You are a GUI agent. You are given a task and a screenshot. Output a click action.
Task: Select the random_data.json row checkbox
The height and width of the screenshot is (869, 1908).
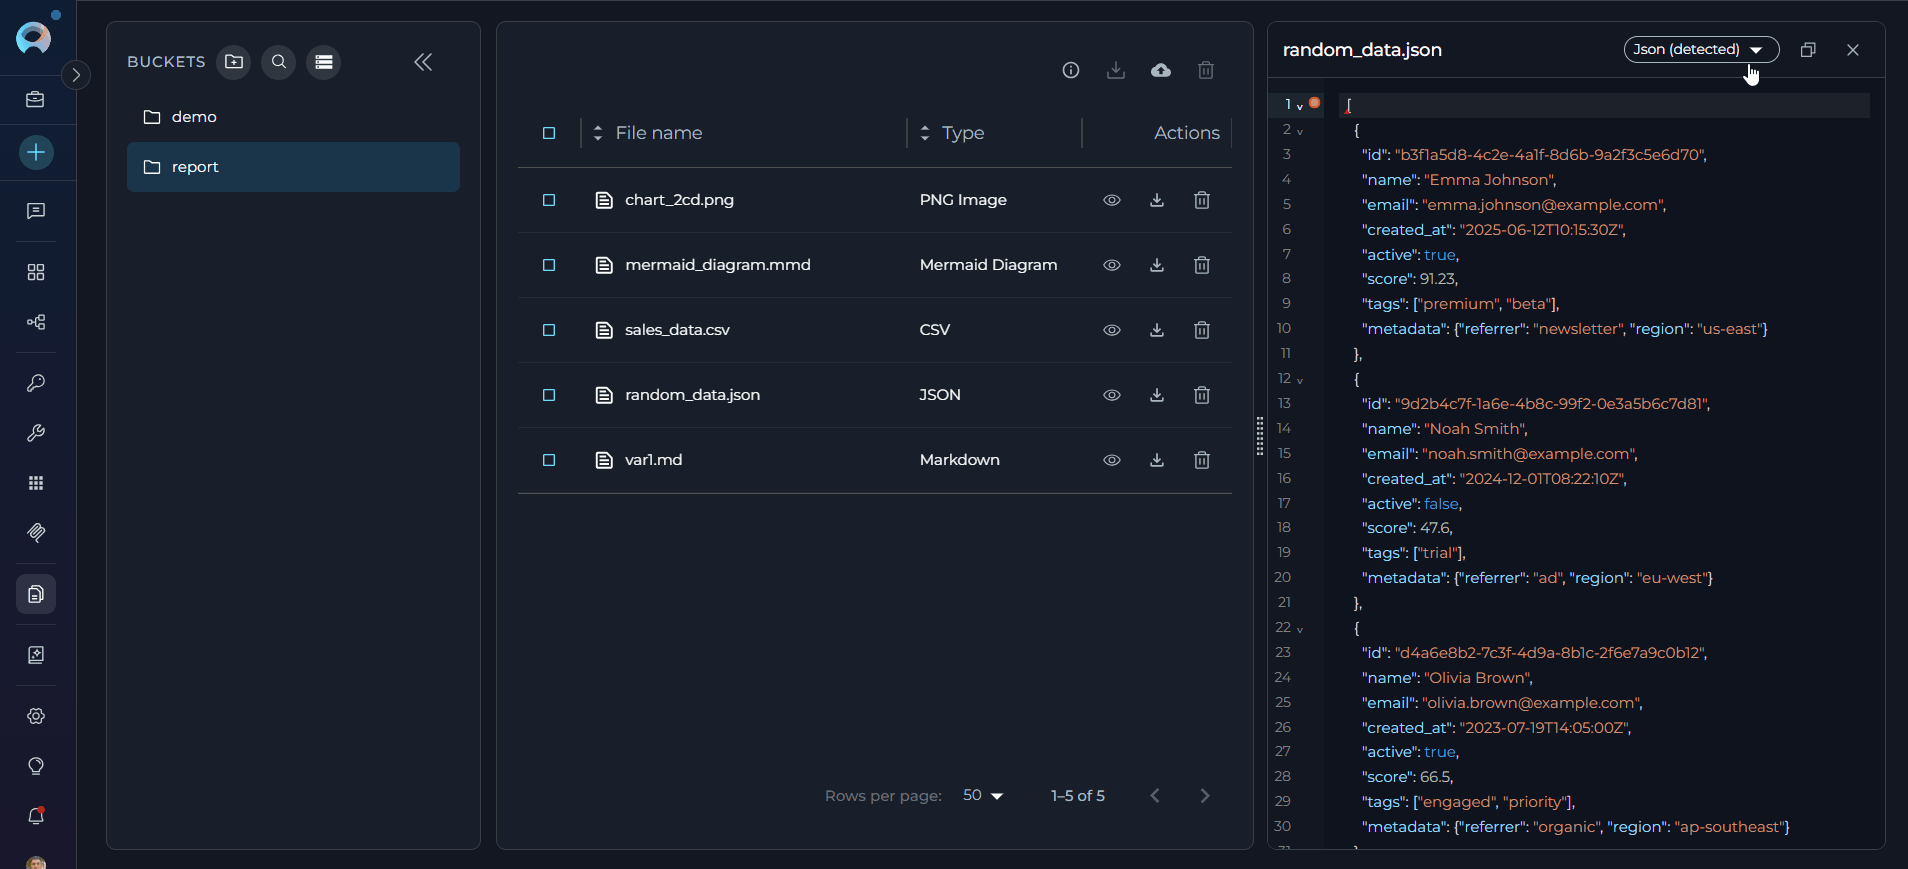pos(549,395)
